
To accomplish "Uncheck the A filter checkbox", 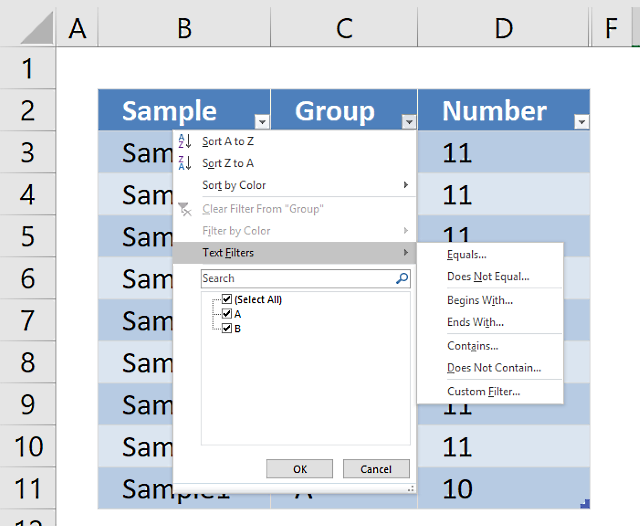I will click(x=227, y=314).
